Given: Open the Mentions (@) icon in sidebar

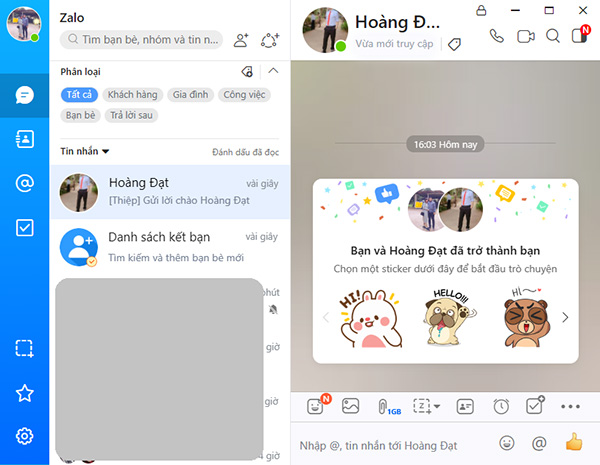Looking at the screenshot, I should (x=24, y=183).
